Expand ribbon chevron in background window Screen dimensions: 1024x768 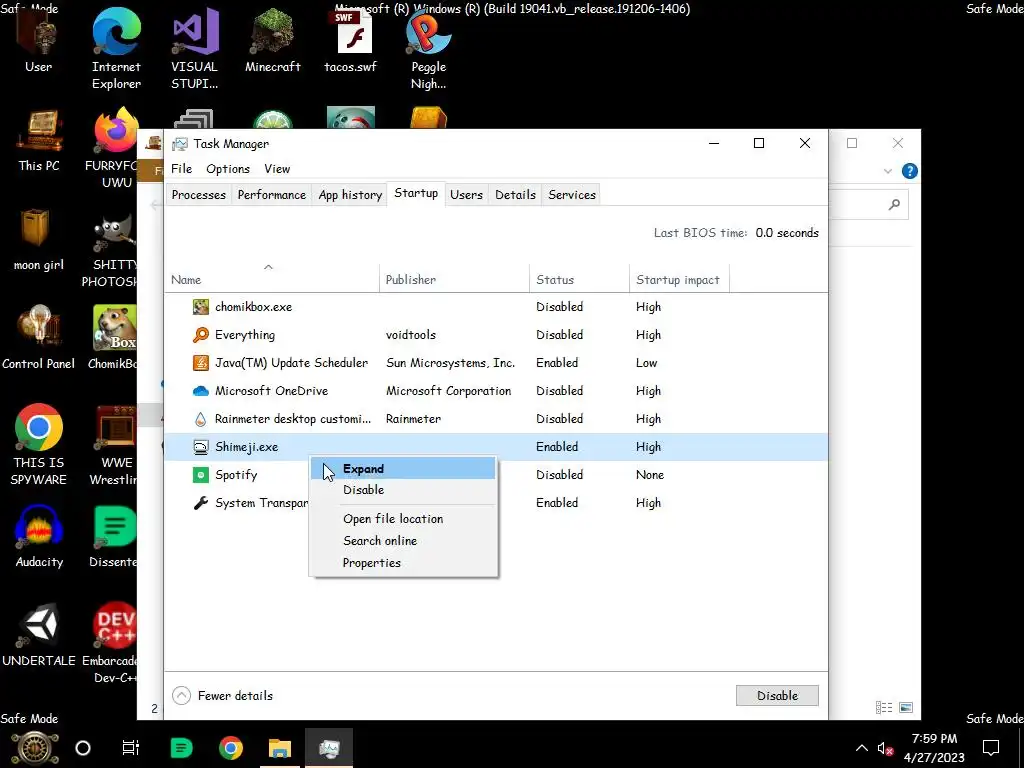pos(888,171)
